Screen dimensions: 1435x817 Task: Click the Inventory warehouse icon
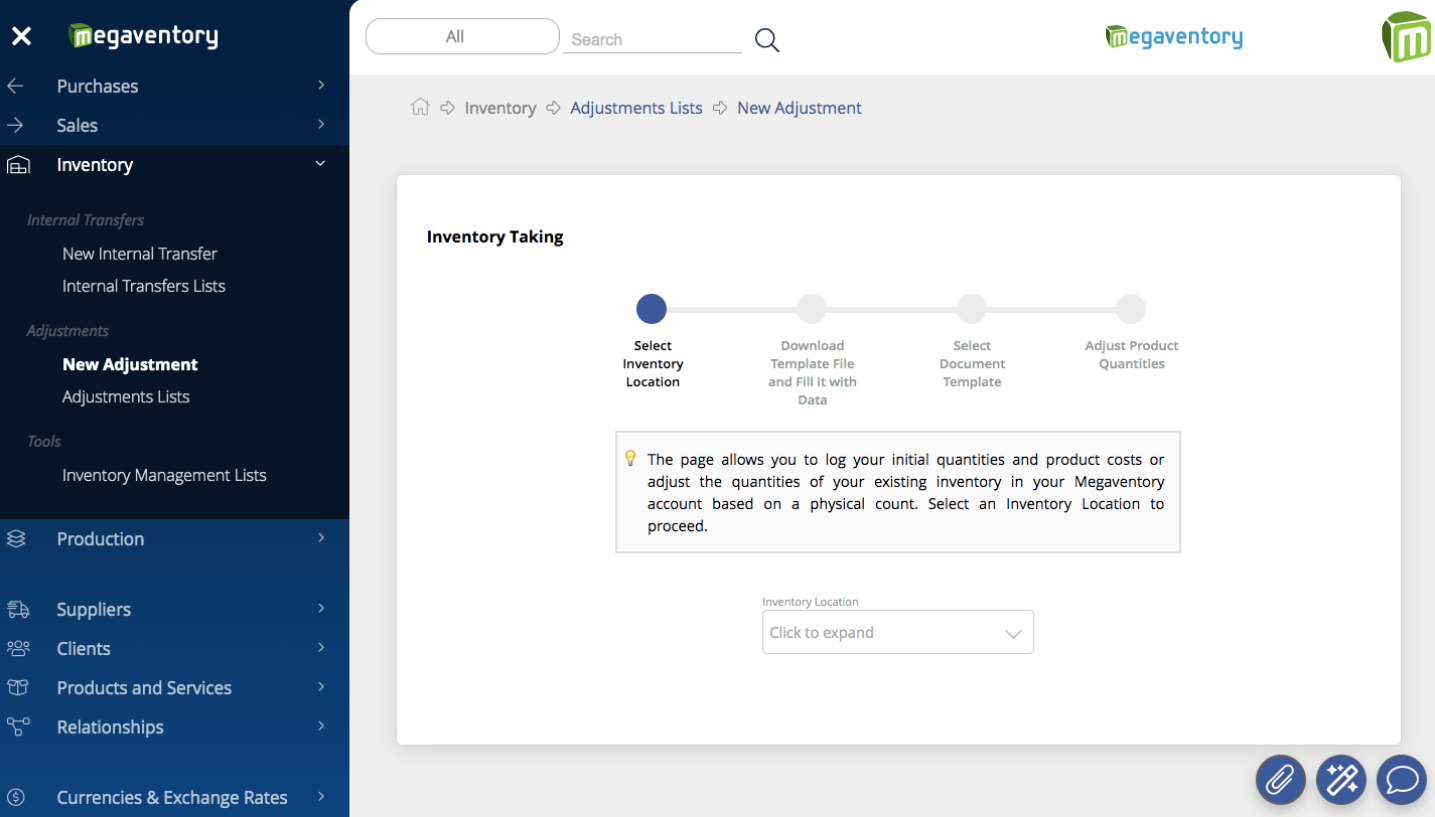[x=18, y=165]
